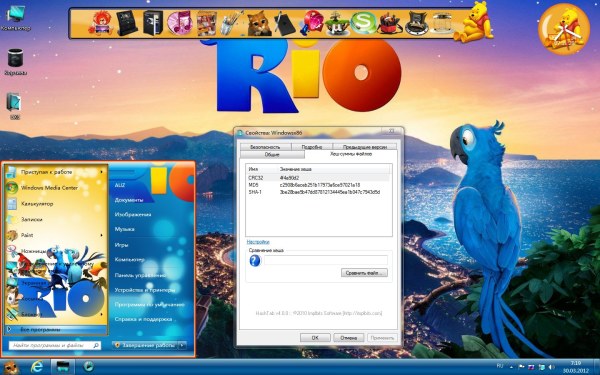Click the Start button cat orb

point(11,367)
